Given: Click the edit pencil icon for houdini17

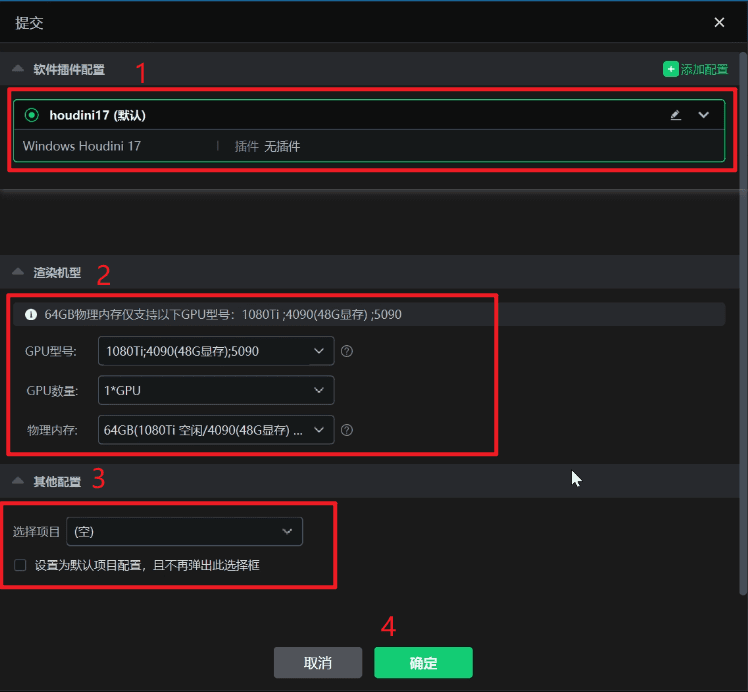Looking at the screenshot, I should click(676, 115).
